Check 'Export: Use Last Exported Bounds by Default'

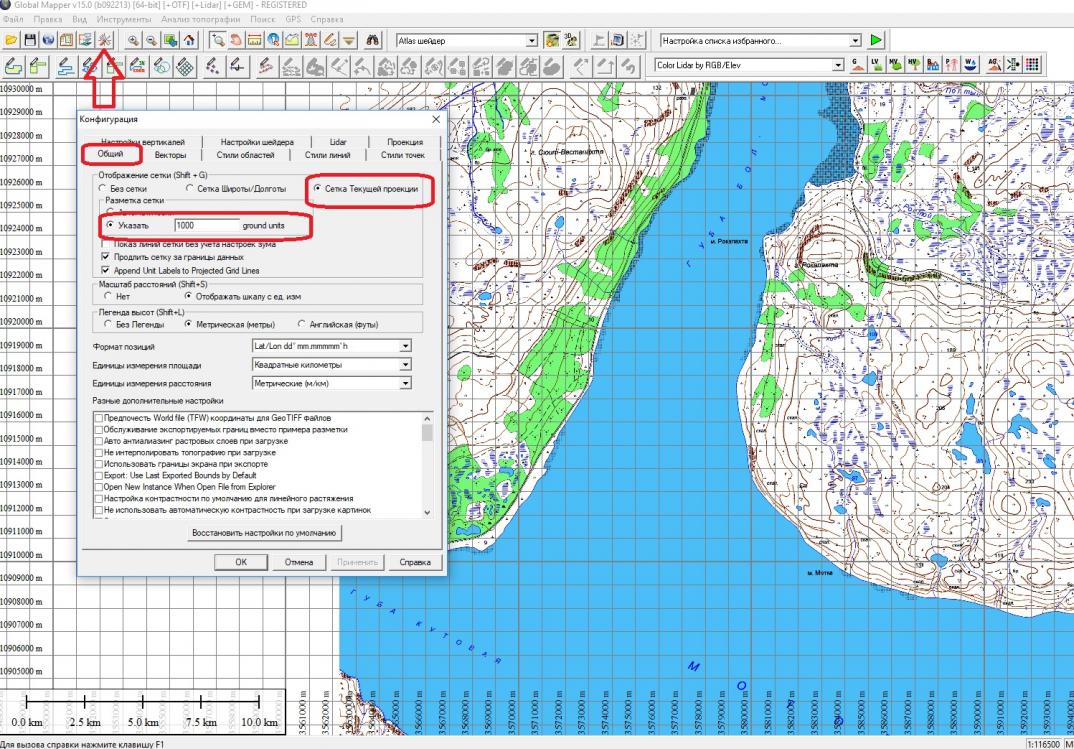98,475
